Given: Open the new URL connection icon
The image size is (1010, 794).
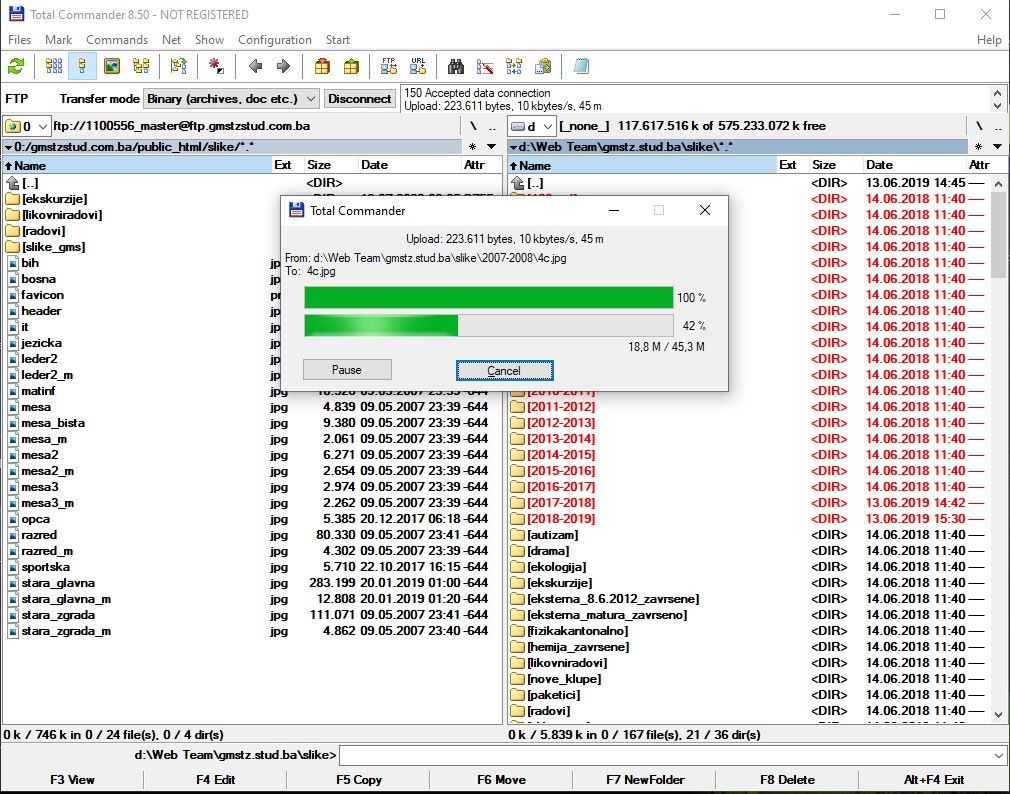Looking at the screenshot, I should (418, 66).
